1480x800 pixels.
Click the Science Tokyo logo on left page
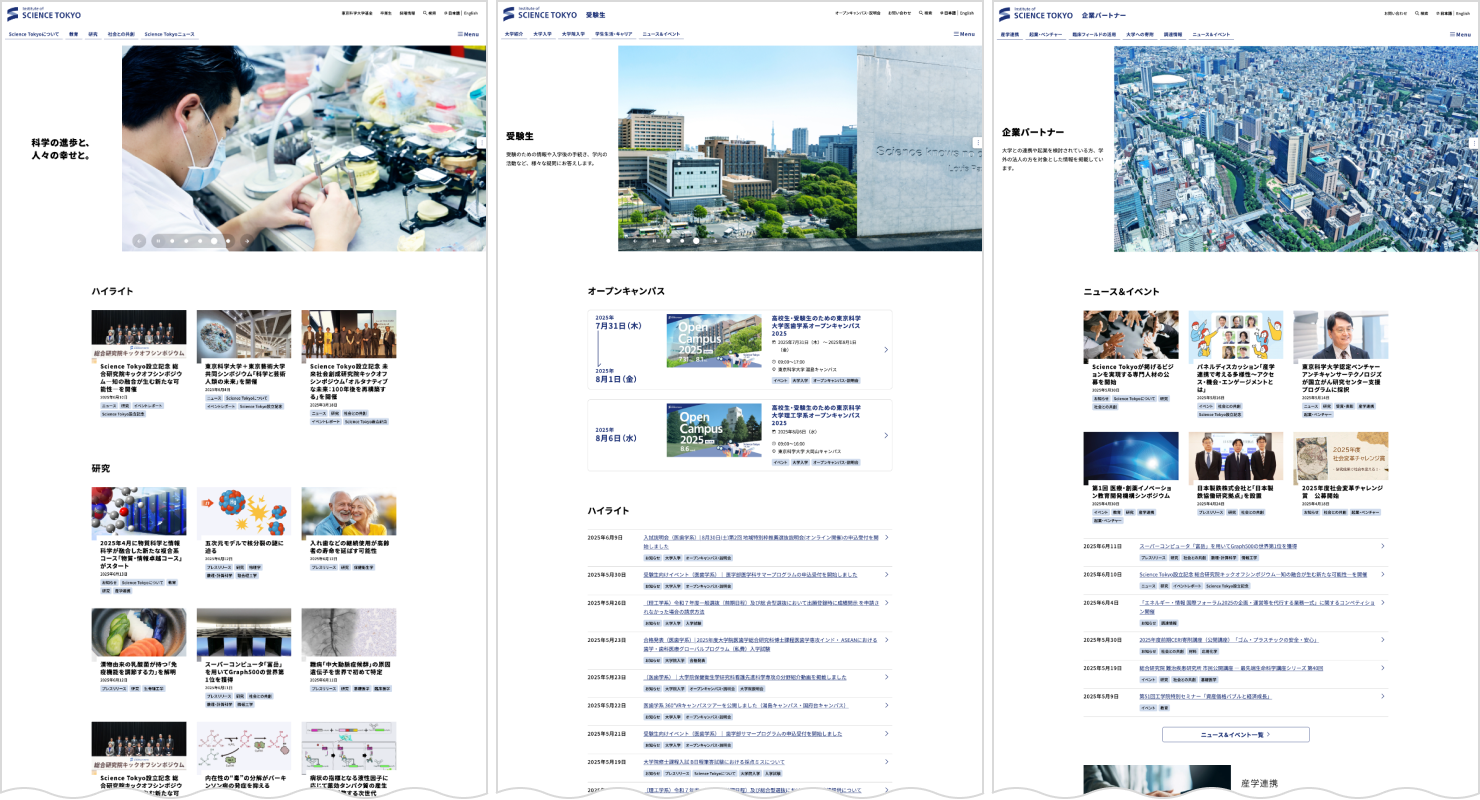44,14
